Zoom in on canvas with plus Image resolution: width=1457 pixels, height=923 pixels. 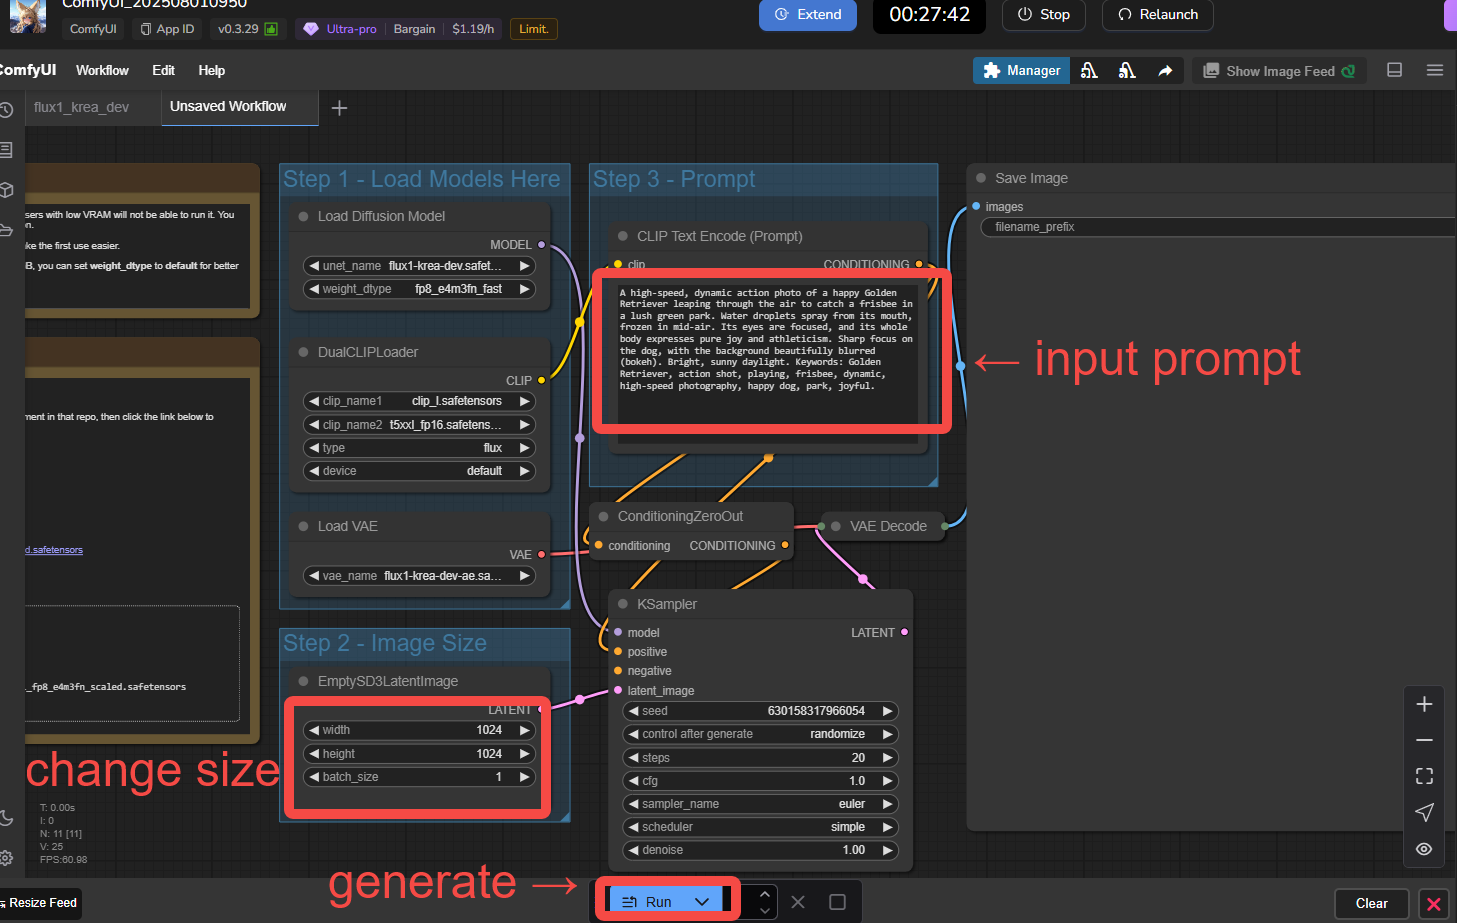coord(1424,704)
